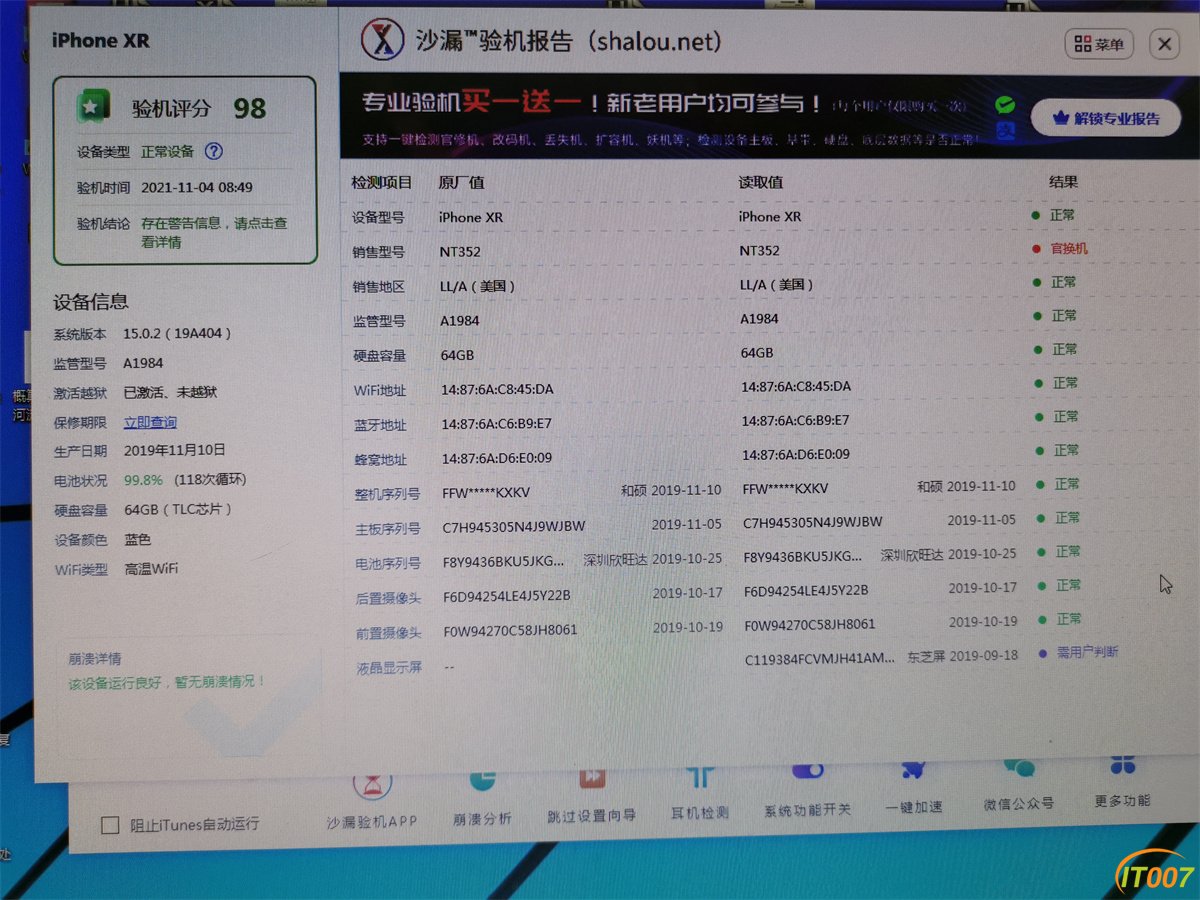
Task: Select front camera serial F0W94270C58JH8061 in 原厂值
Action: pyautogui.click(x=510, y=630)
